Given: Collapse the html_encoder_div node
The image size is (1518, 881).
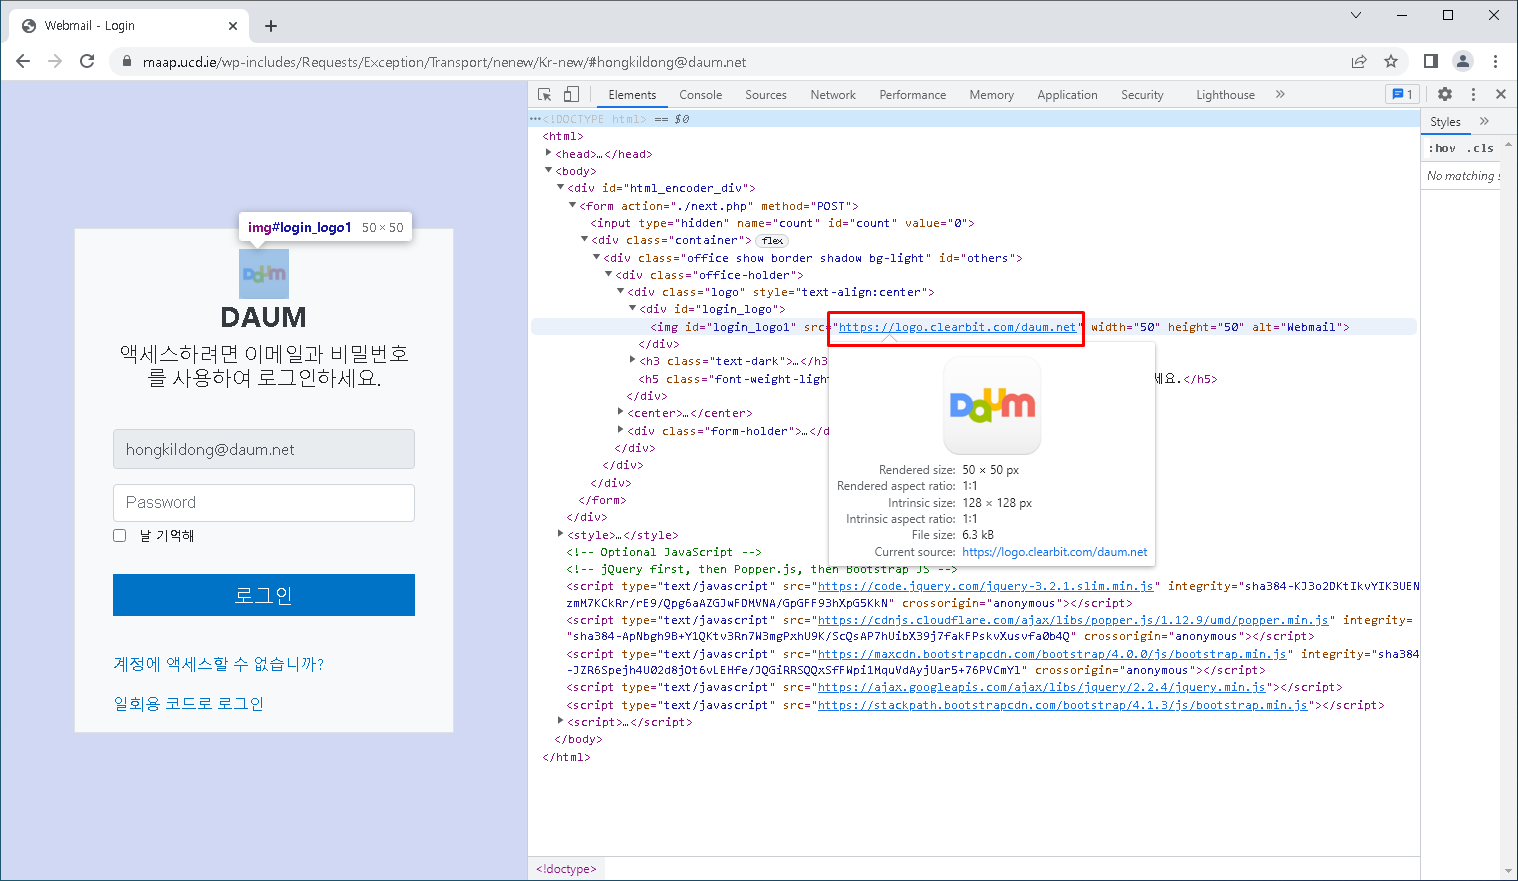Looking at the screenshot, I should [x=560, y=187].
